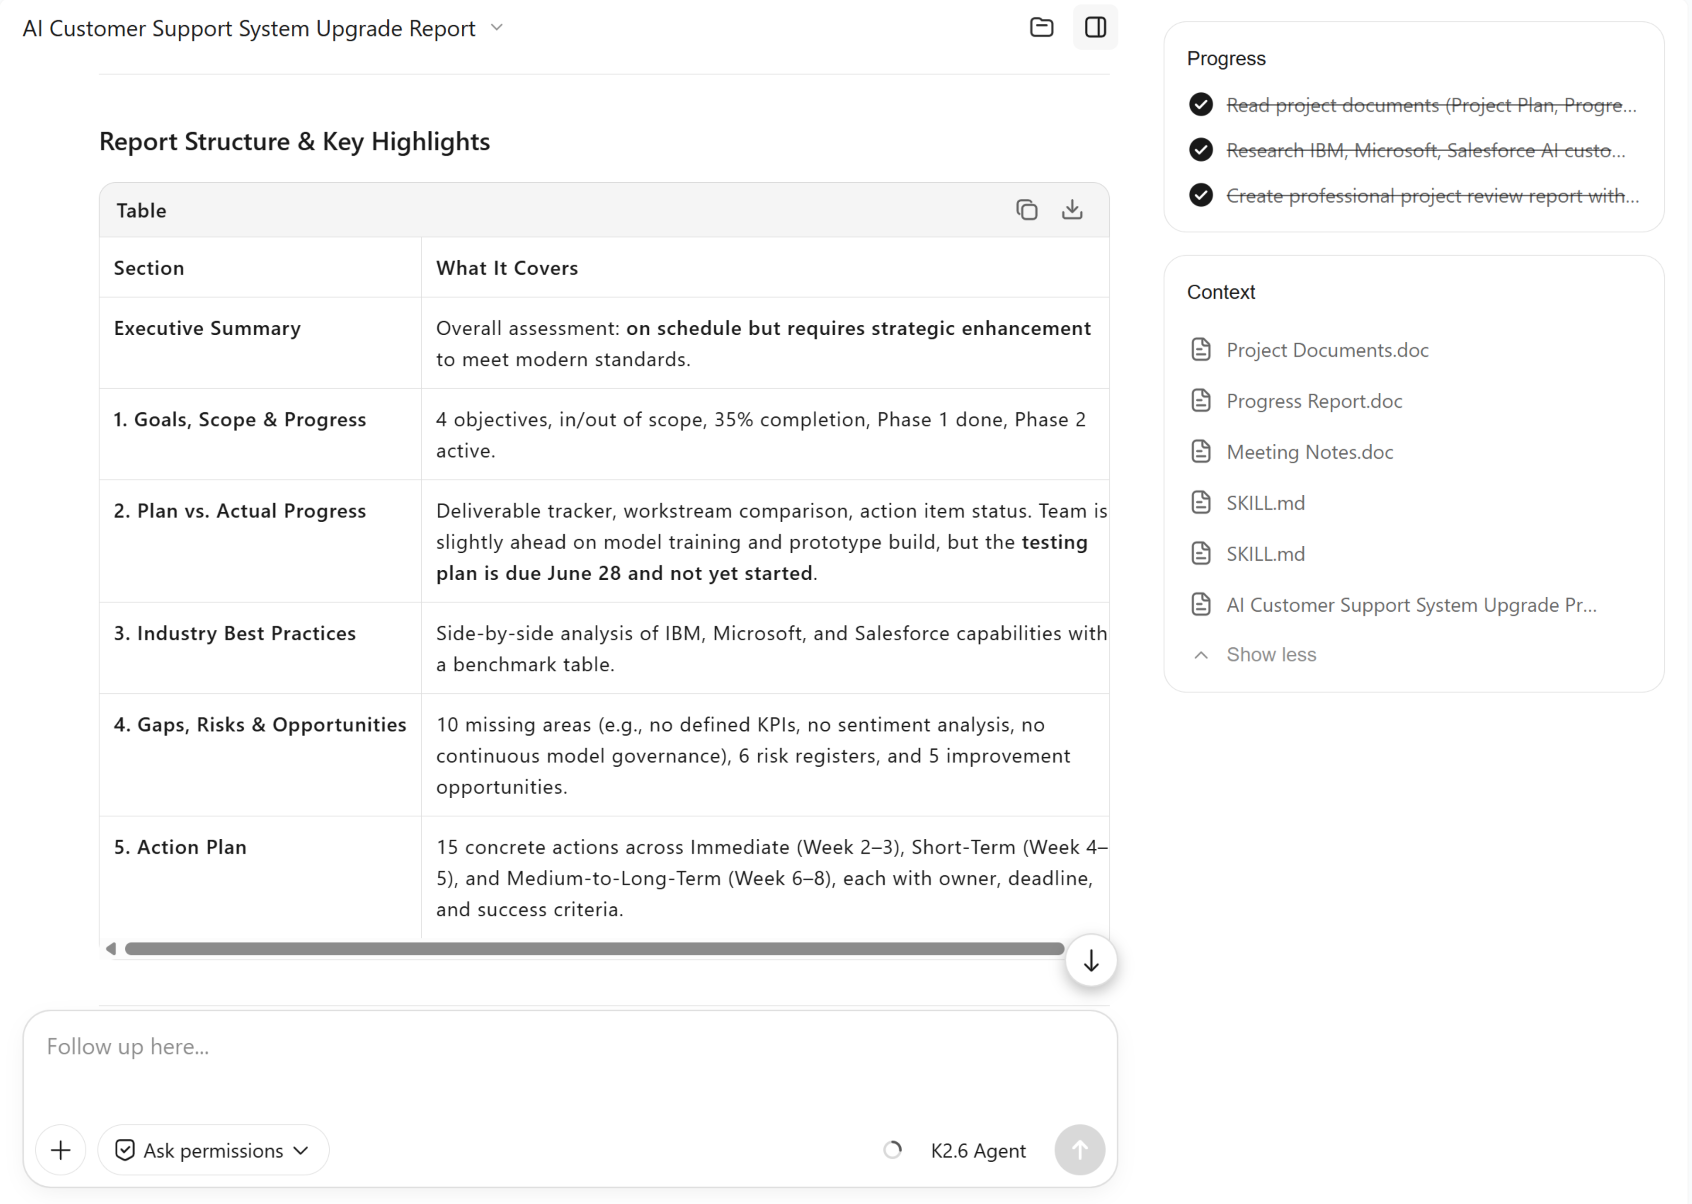
Task: Collapse context list with Show less
Action: coord(1256,655)
